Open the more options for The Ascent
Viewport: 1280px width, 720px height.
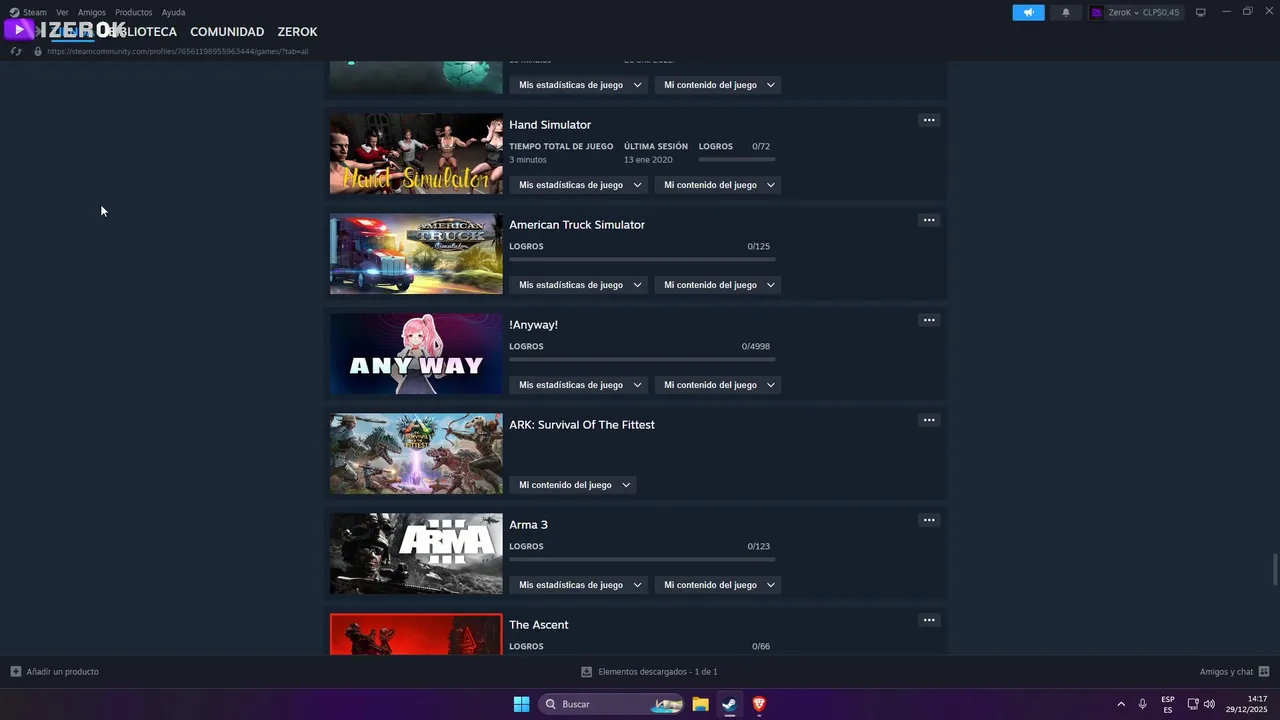[x=929, y=620]
